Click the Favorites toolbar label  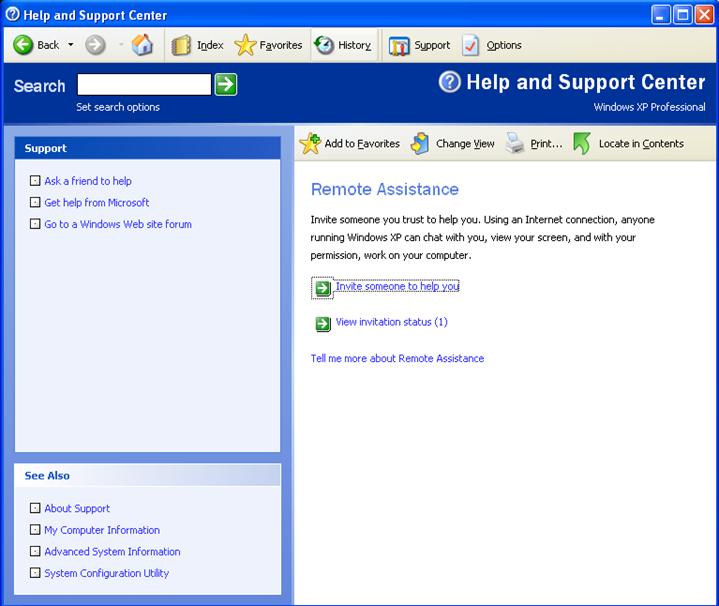(x=281, y=45)
